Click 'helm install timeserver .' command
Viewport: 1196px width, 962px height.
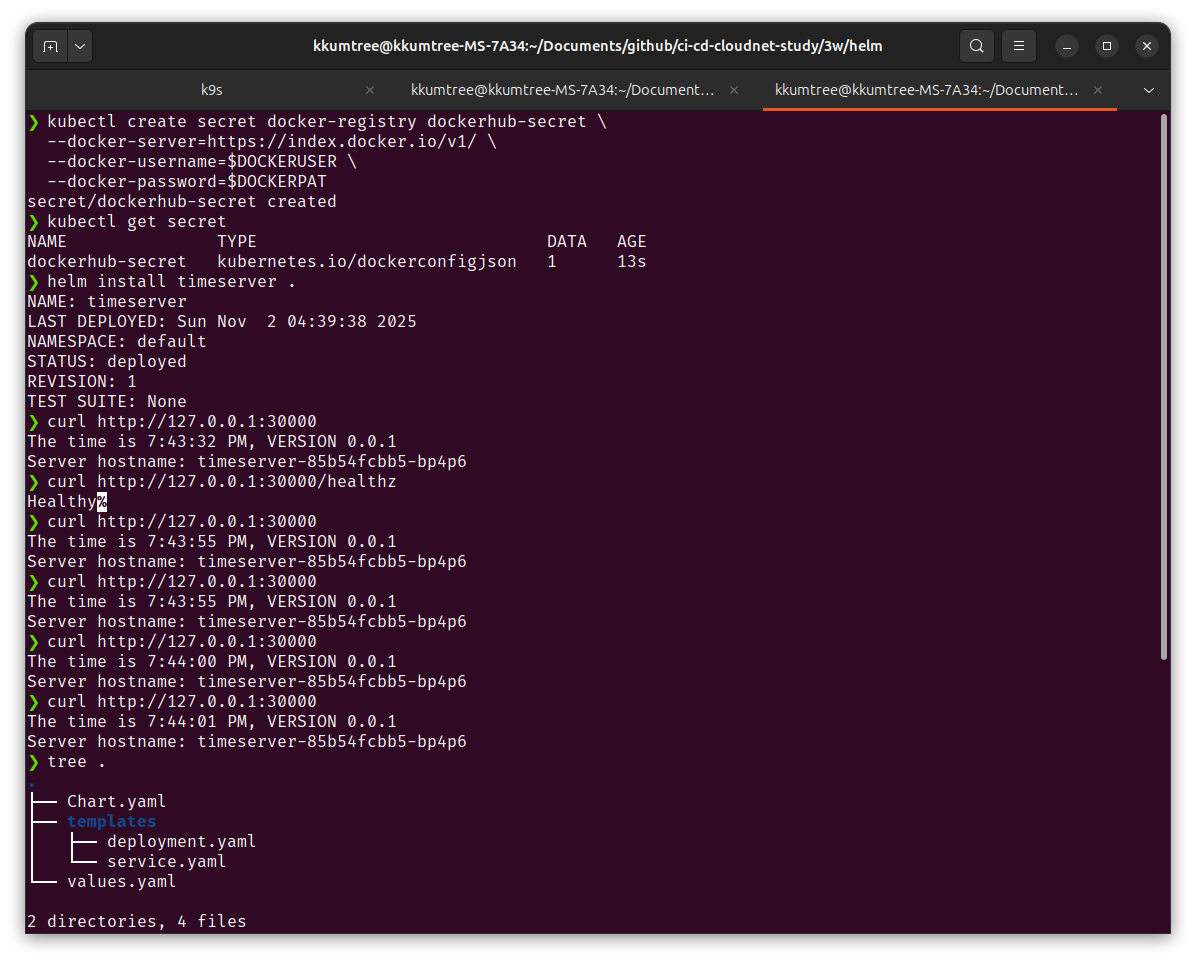click(x=171, y=282)
